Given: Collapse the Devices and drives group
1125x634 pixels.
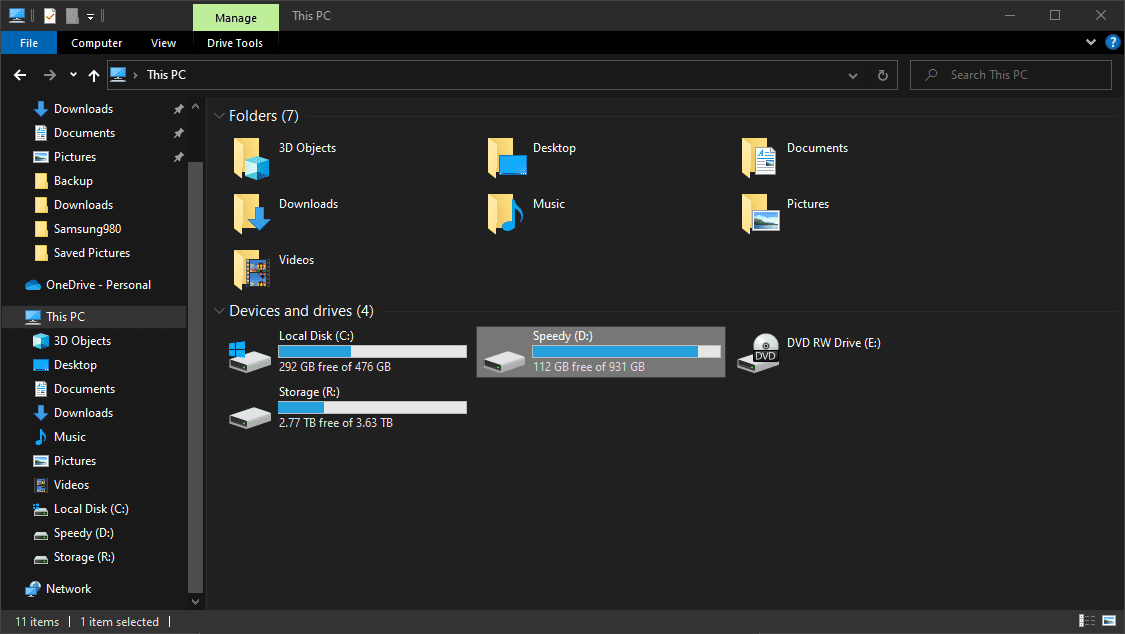Looking at the screenshot, I should point(219,311).
